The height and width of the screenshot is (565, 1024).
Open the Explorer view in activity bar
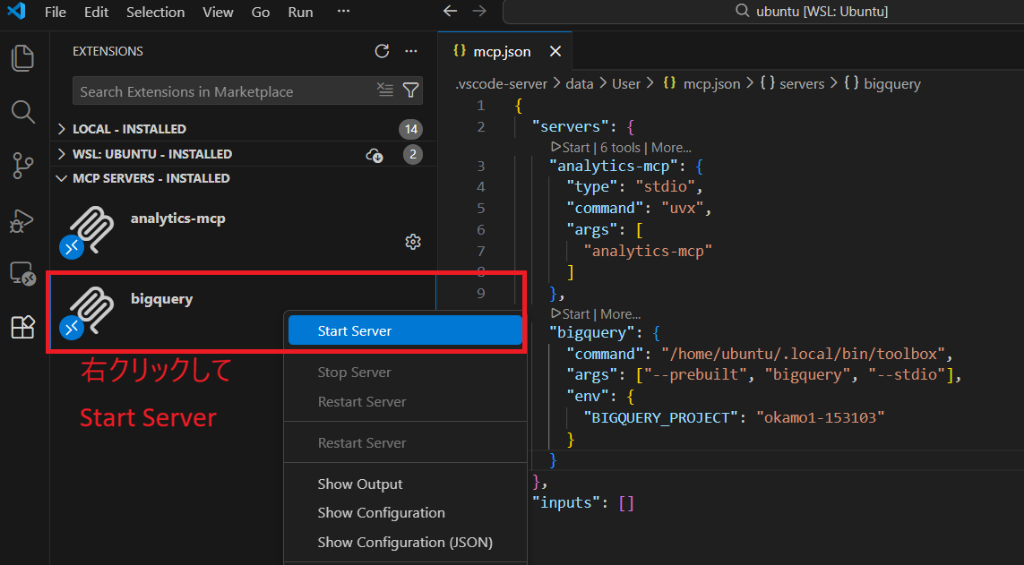point(23,59)
